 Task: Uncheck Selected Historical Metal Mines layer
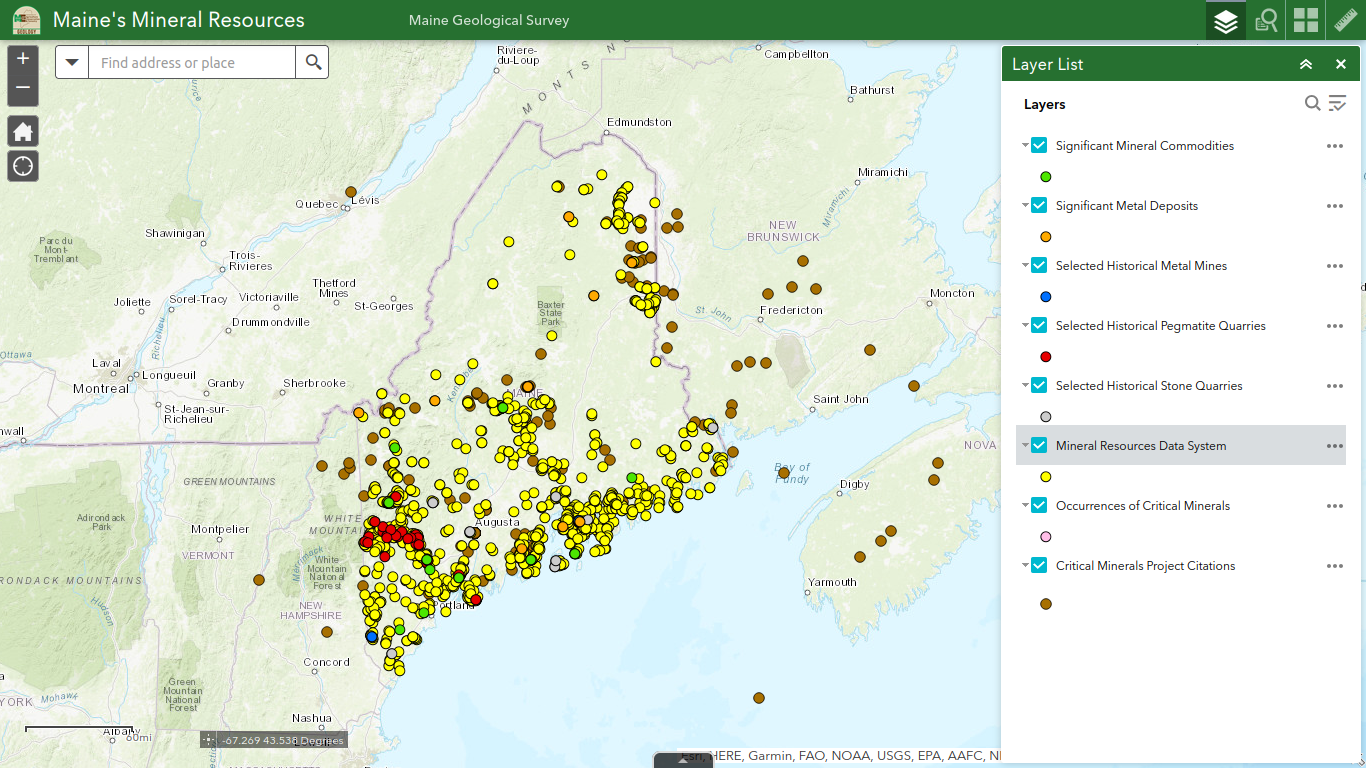1039,265
